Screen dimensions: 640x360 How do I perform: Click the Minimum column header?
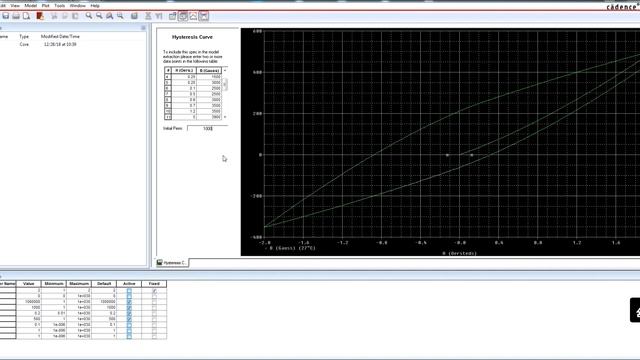point(53,284)
